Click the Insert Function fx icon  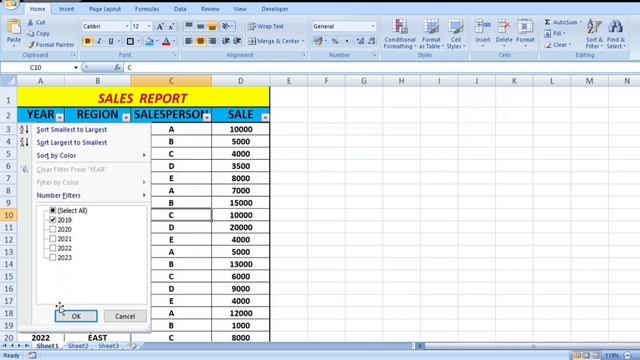click(117, 67)
